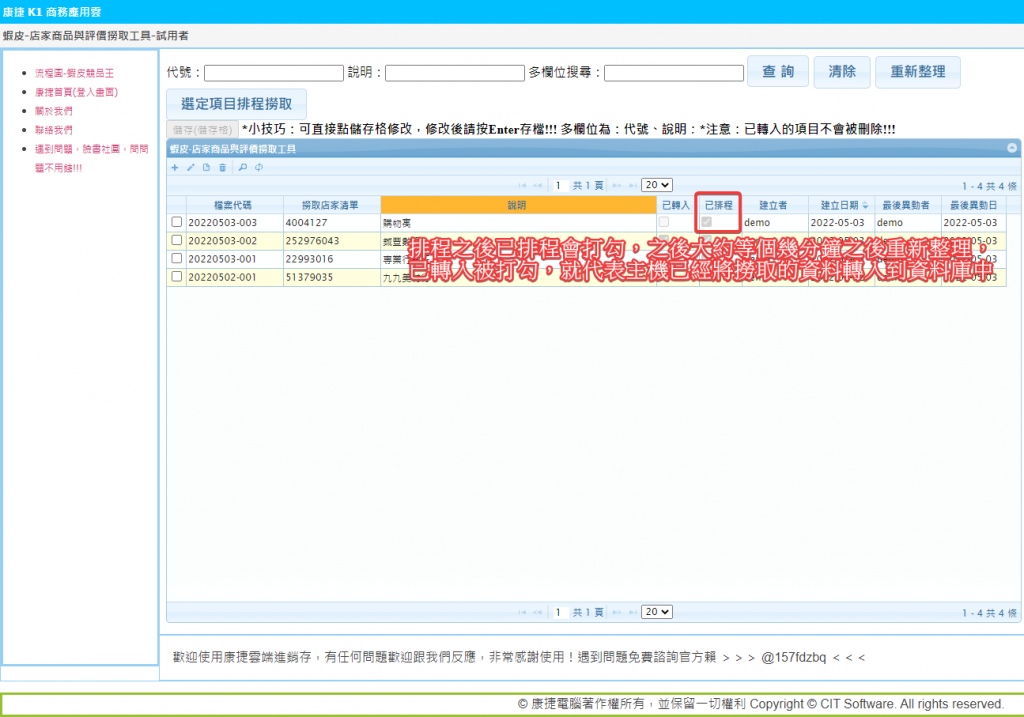Open bottom pager rows-per-page dropdown

pyautogui.click(x=657, y=612)
